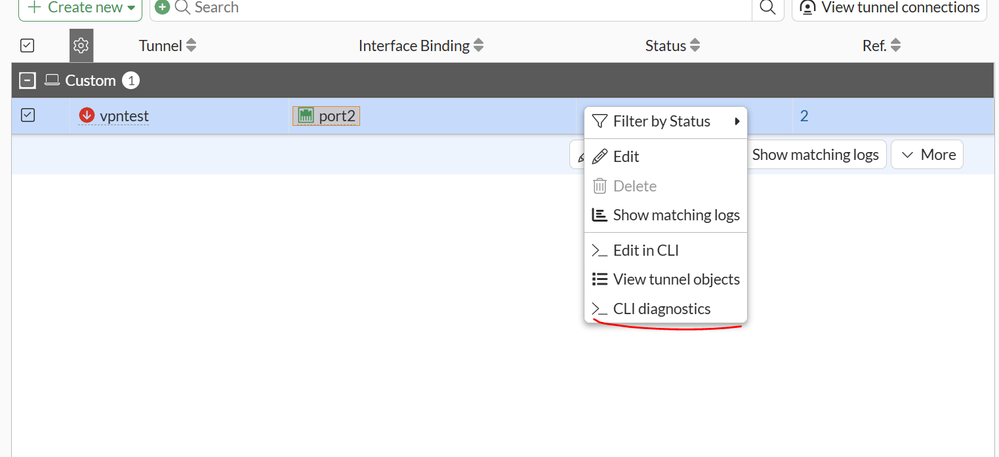This screenshot has height=457, width=999.
Task: Click the port2 interface icon
Action: pos(305,116)
